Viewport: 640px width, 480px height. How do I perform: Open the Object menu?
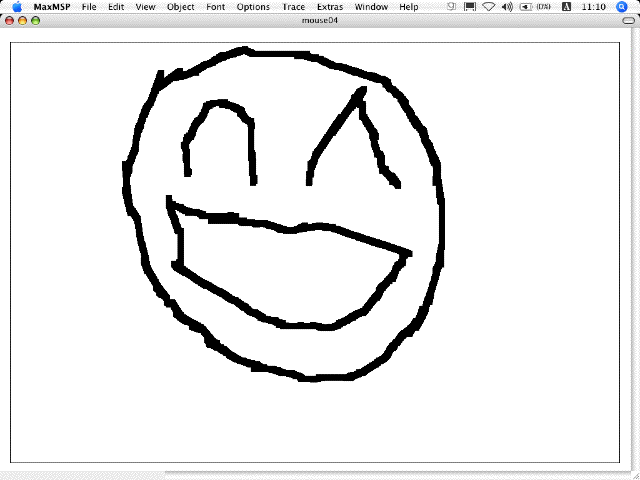[180, 7]
